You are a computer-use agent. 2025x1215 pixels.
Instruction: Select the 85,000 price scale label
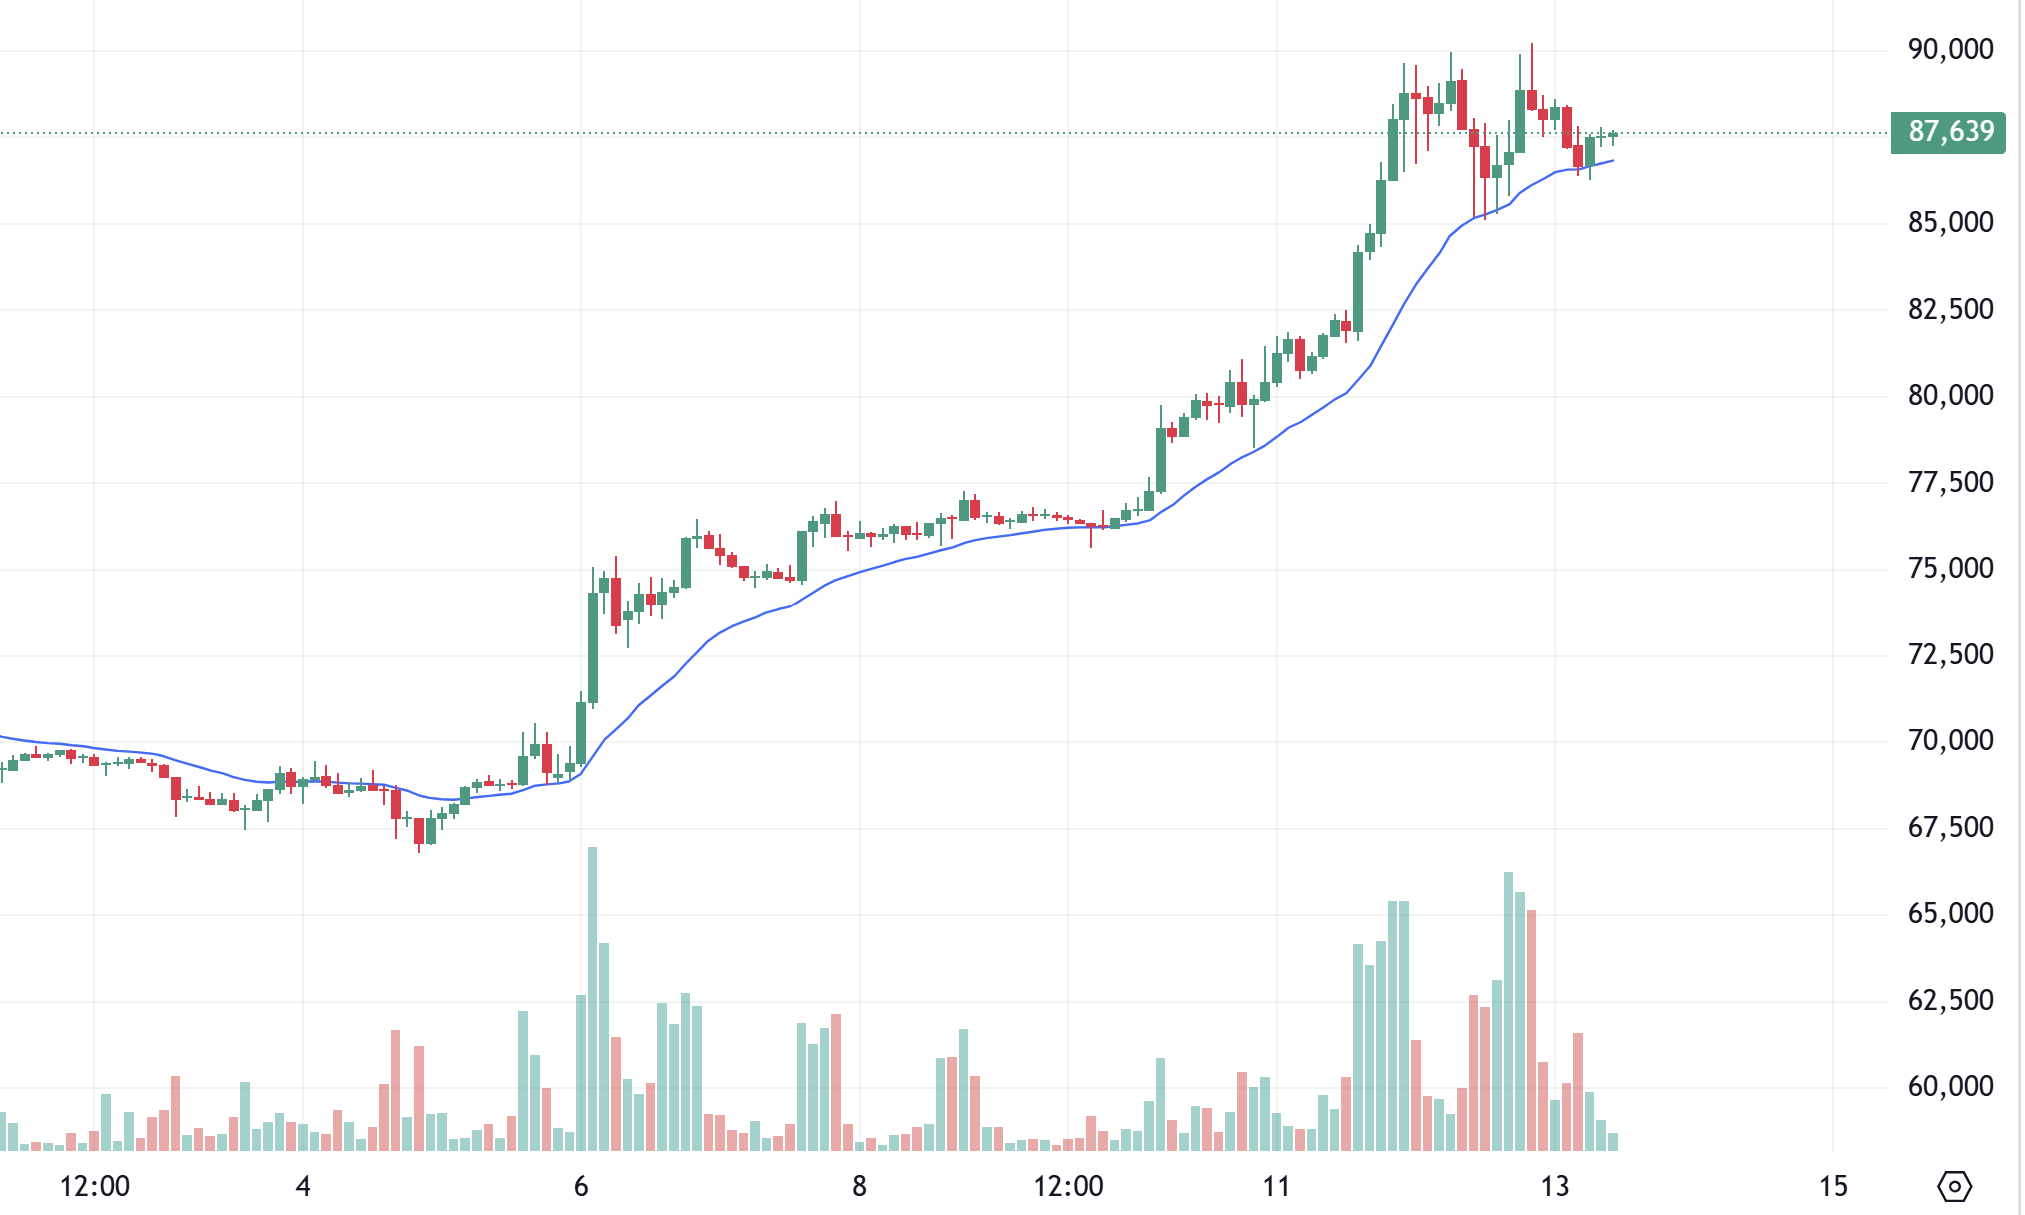1950,222
